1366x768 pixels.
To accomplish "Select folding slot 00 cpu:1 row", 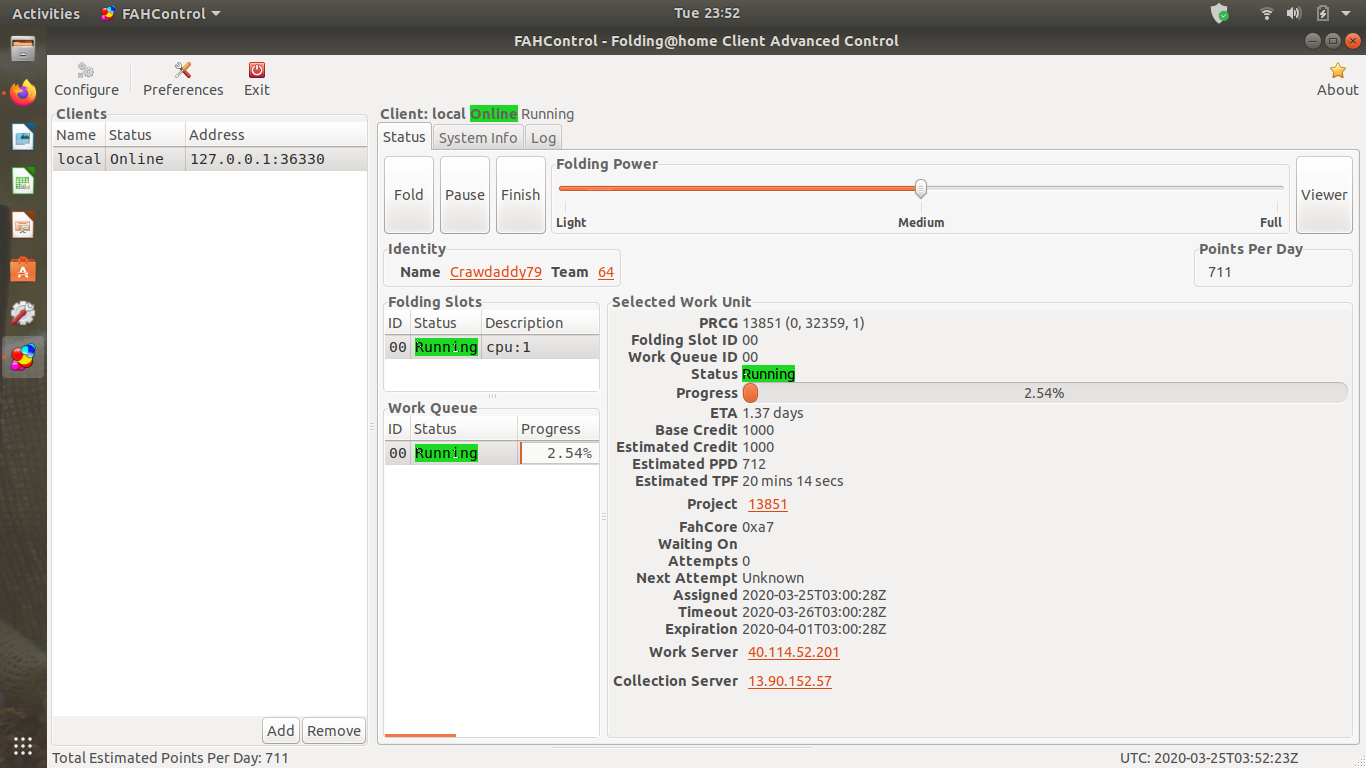I will (492, 347).
